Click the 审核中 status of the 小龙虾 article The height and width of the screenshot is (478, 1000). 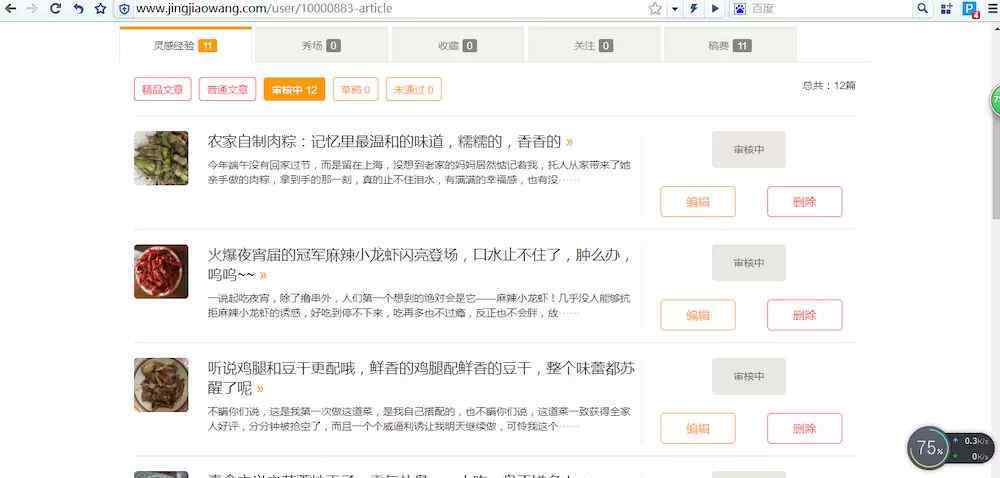coord(749,263)
